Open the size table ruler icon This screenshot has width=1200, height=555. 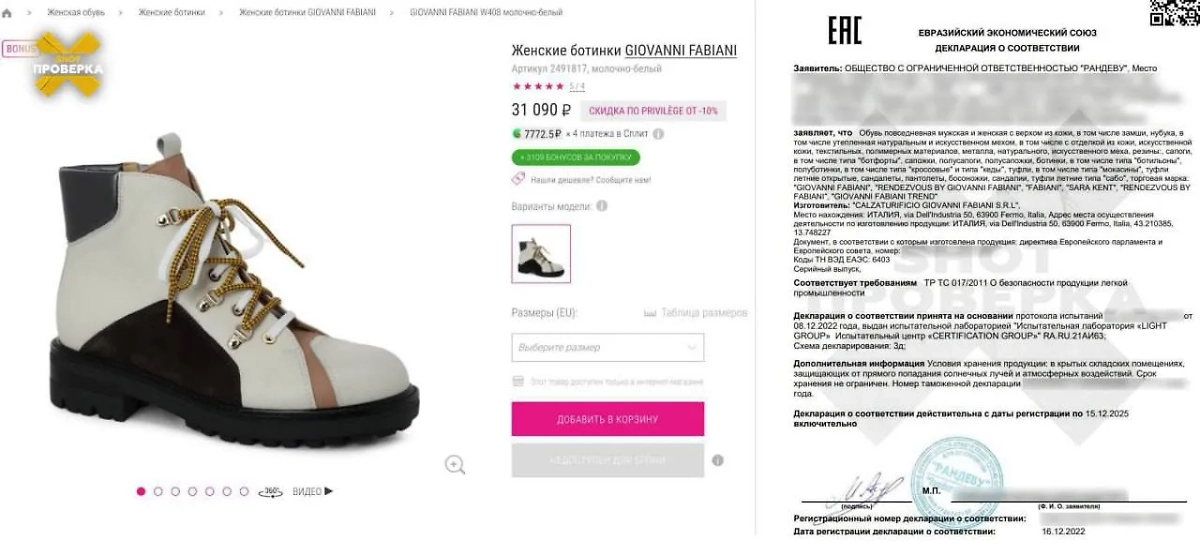click(x=649, y=313)
